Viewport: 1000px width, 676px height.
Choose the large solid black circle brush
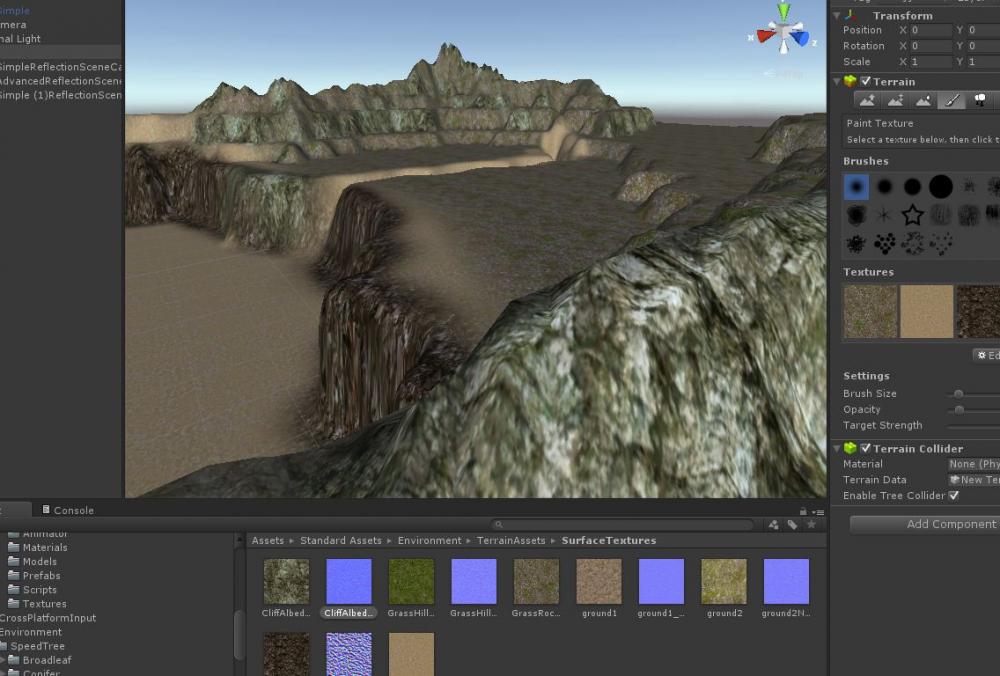click(x=941, y=187)
